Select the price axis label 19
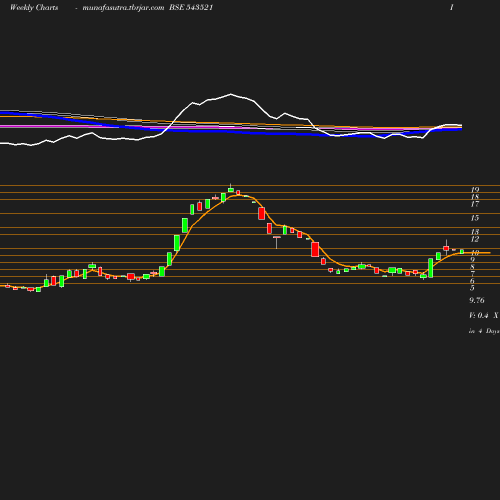The width and height of the screenshot is (500, 500). pyautogui.click(x=475, y=190)
